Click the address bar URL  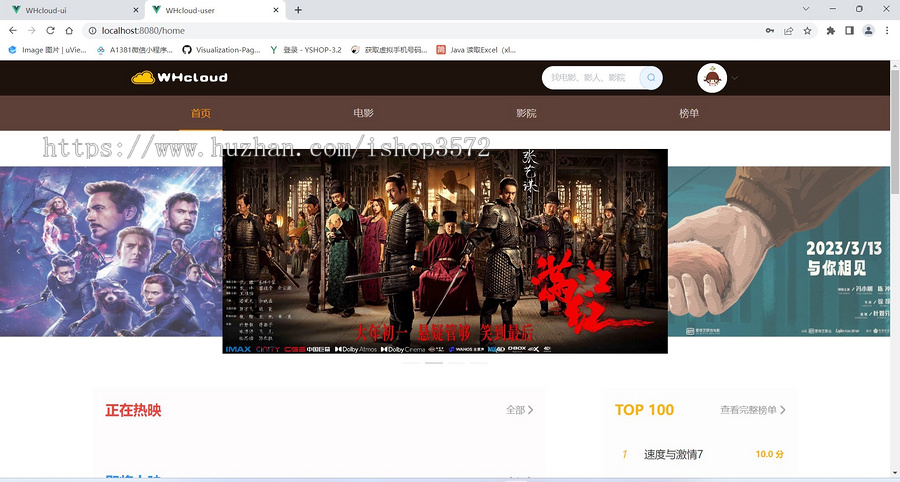click(143, 30)
